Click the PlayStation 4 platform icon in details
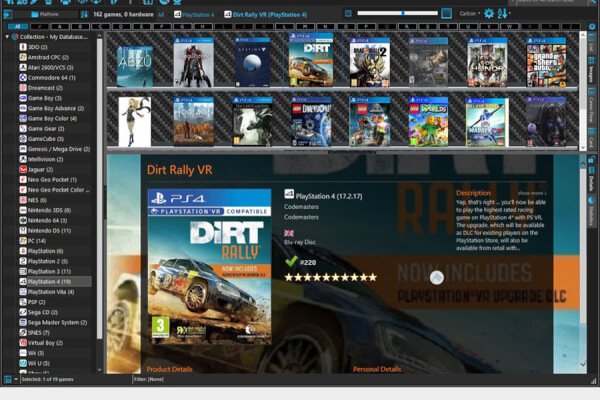This screenshot has width=600, height=400. point(289,194)
